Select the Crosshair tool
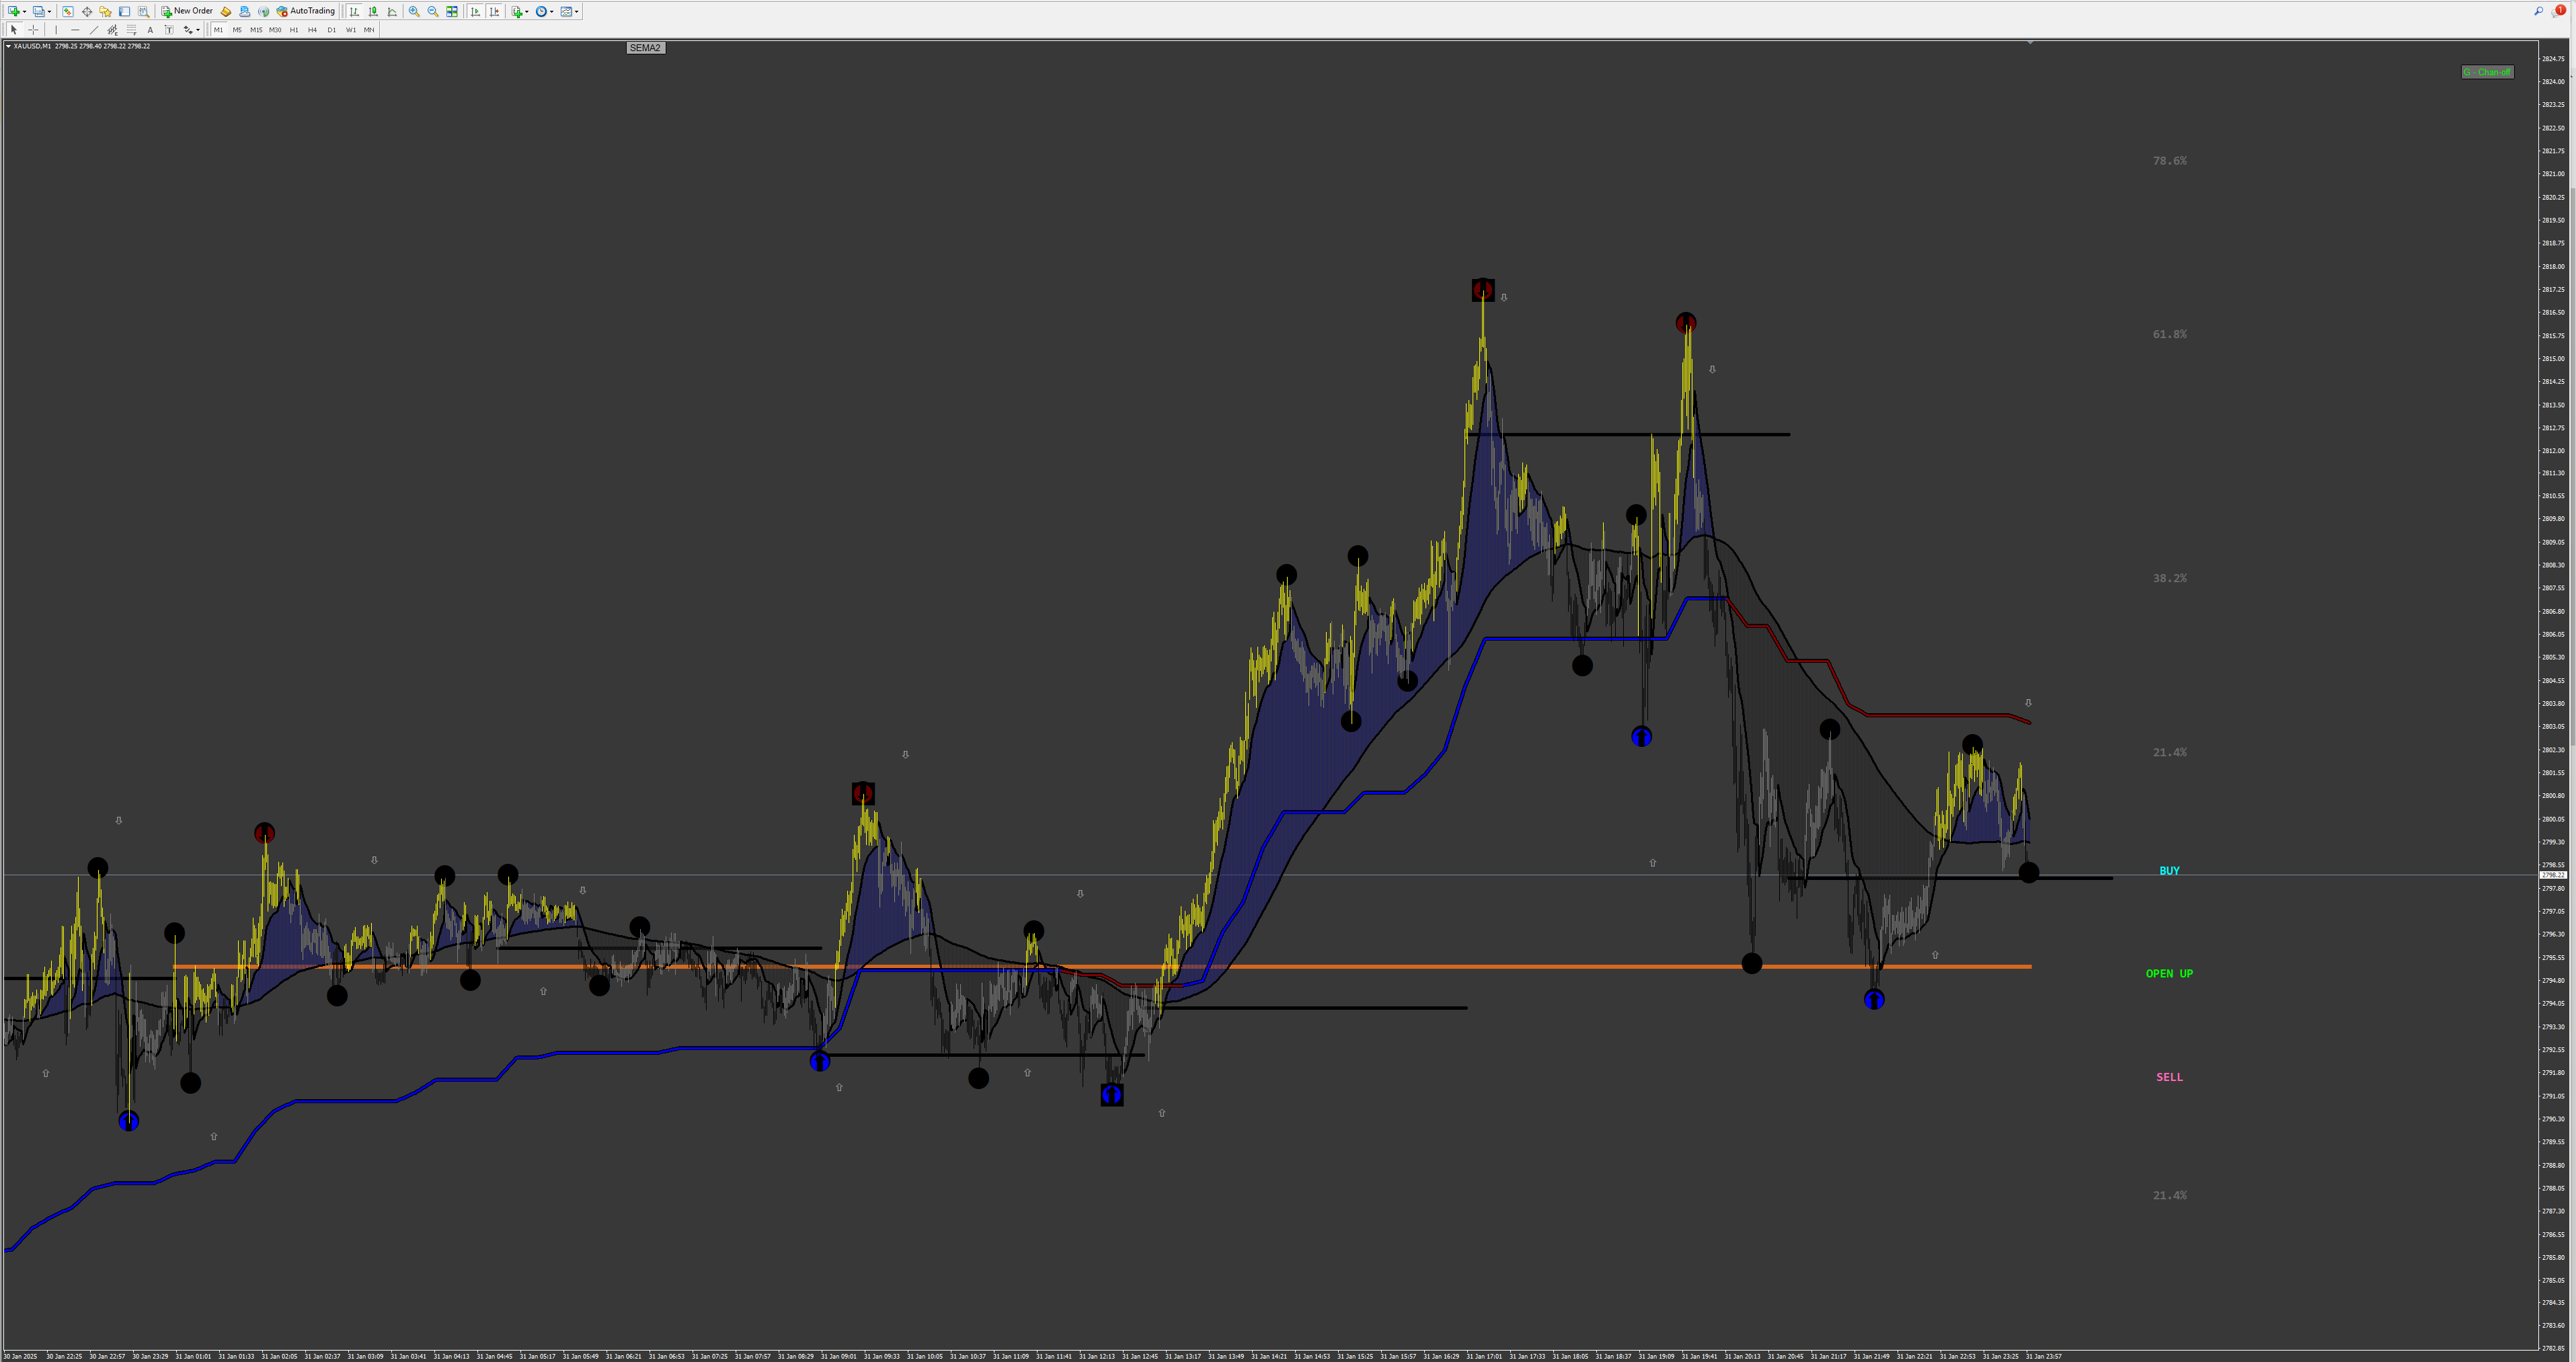The height and width of the screenshot is (1362, 2576). click(33, 30)
